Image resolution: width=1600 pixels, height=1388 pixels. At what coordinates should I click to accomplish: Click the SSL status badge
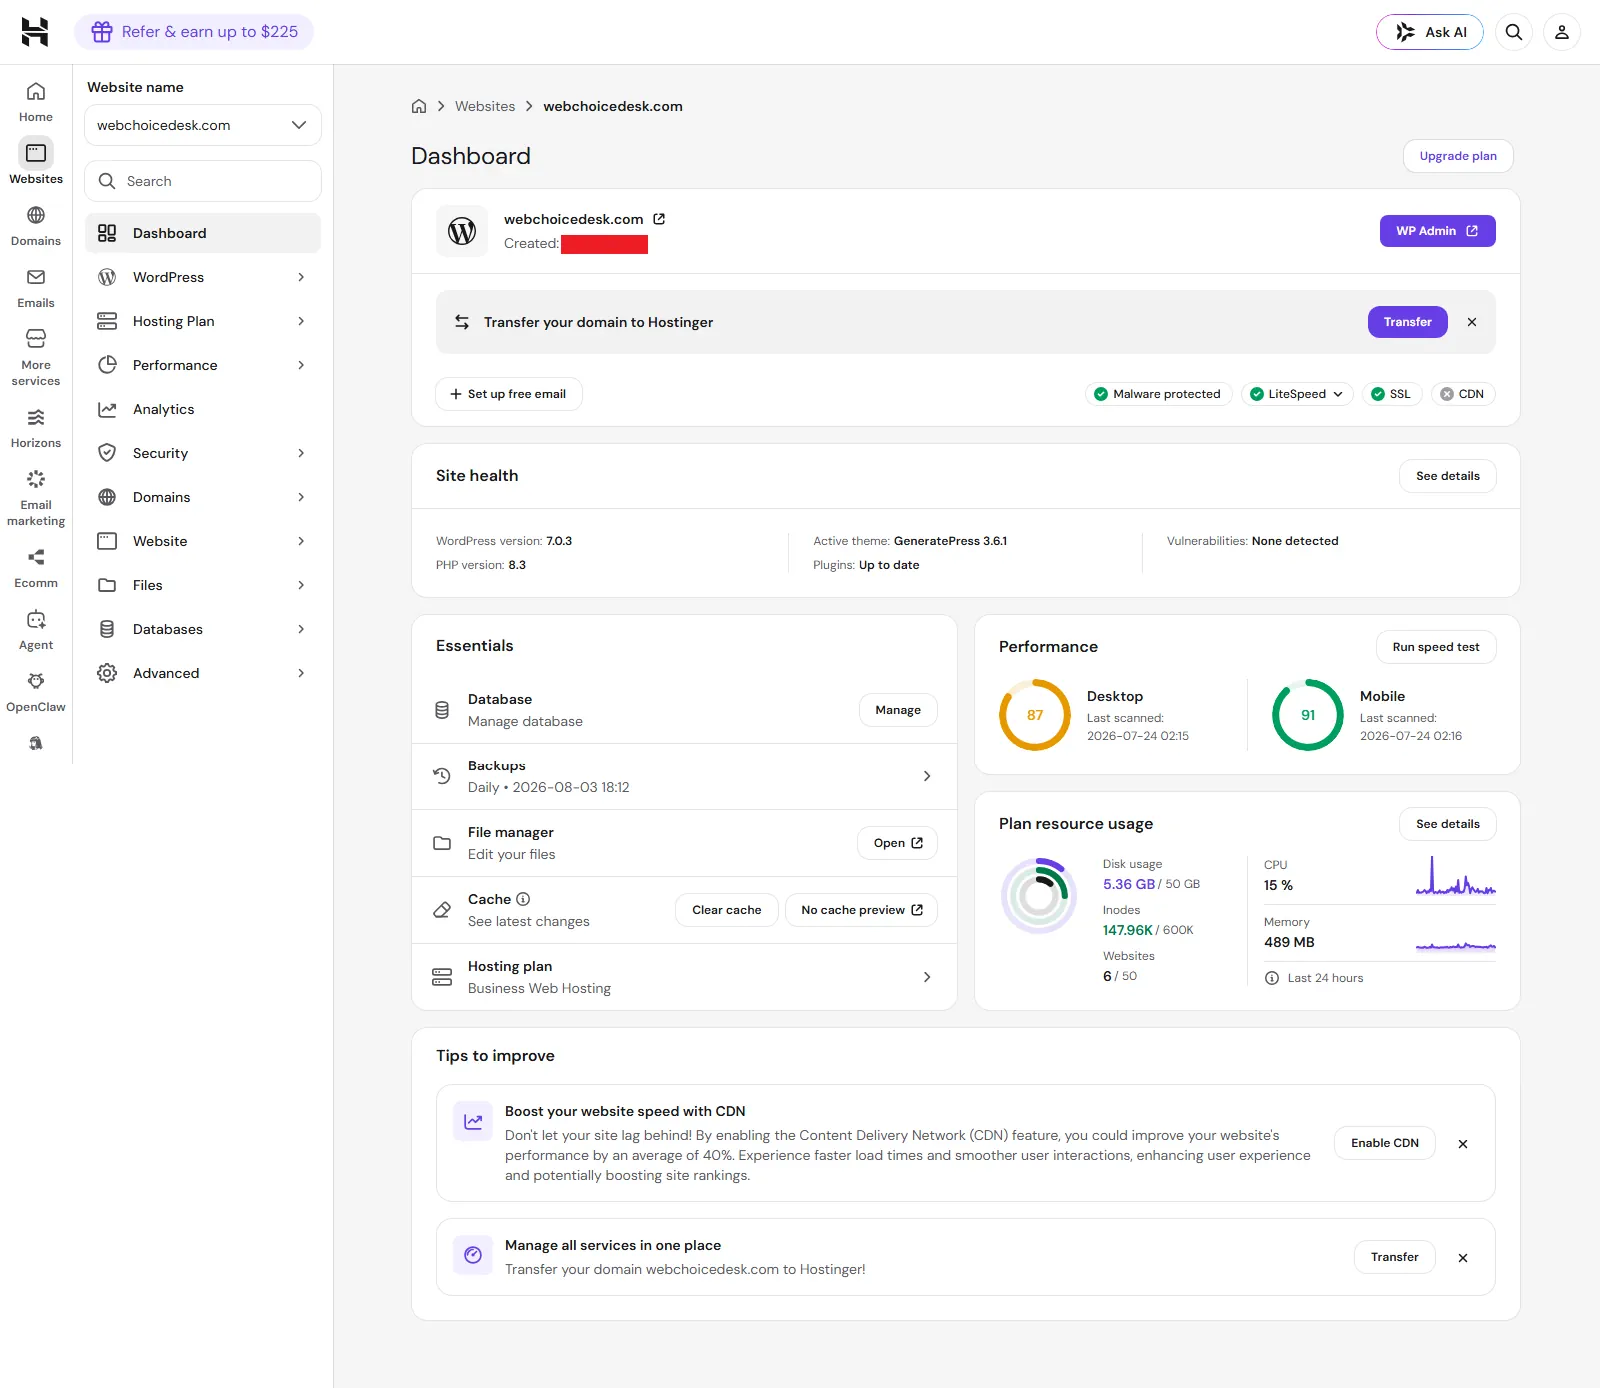[1392, 394]
